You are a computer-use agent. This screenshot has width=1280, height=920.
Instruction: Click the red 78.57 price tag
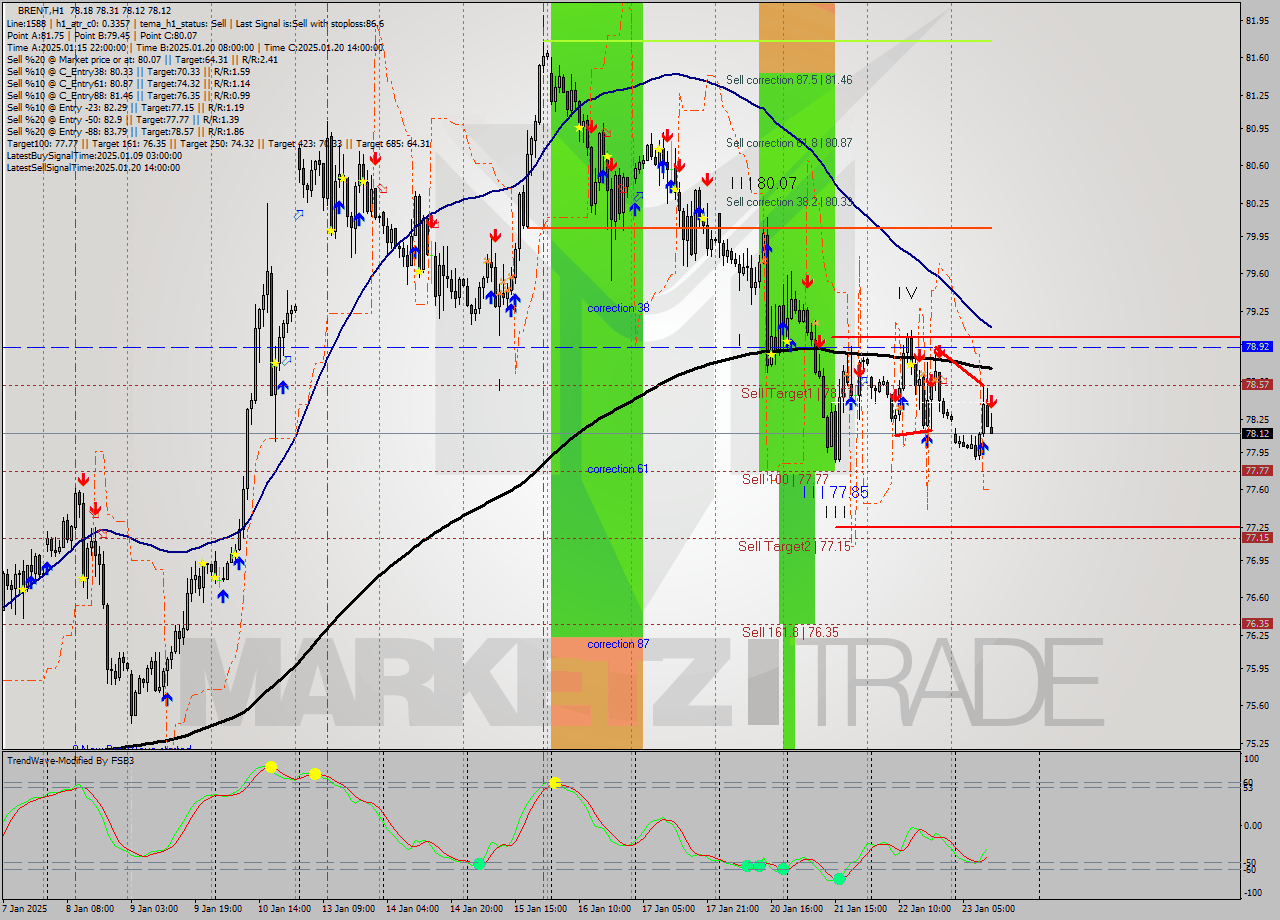pos(1257,384)
